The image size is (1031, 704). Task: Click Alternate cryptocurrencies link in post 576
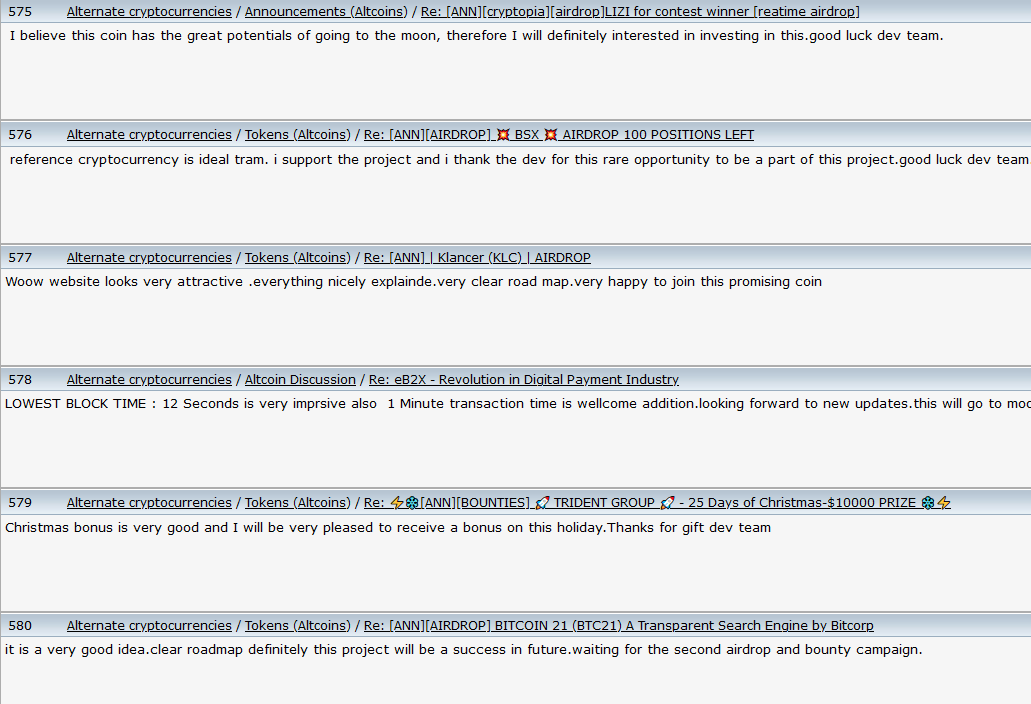pyautogui.click(x=149, y=135)
